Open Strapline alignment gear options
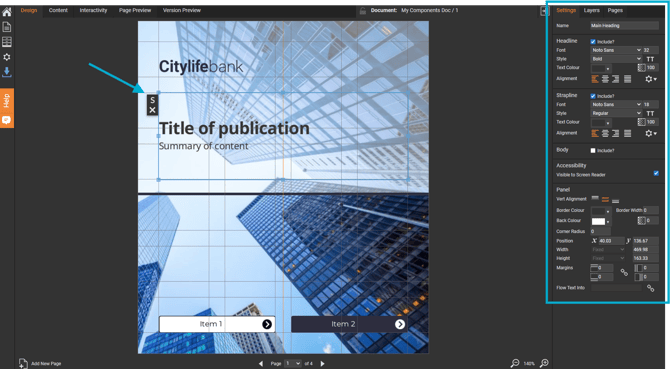This screenshot has height=369, width=670. point(651,133)
